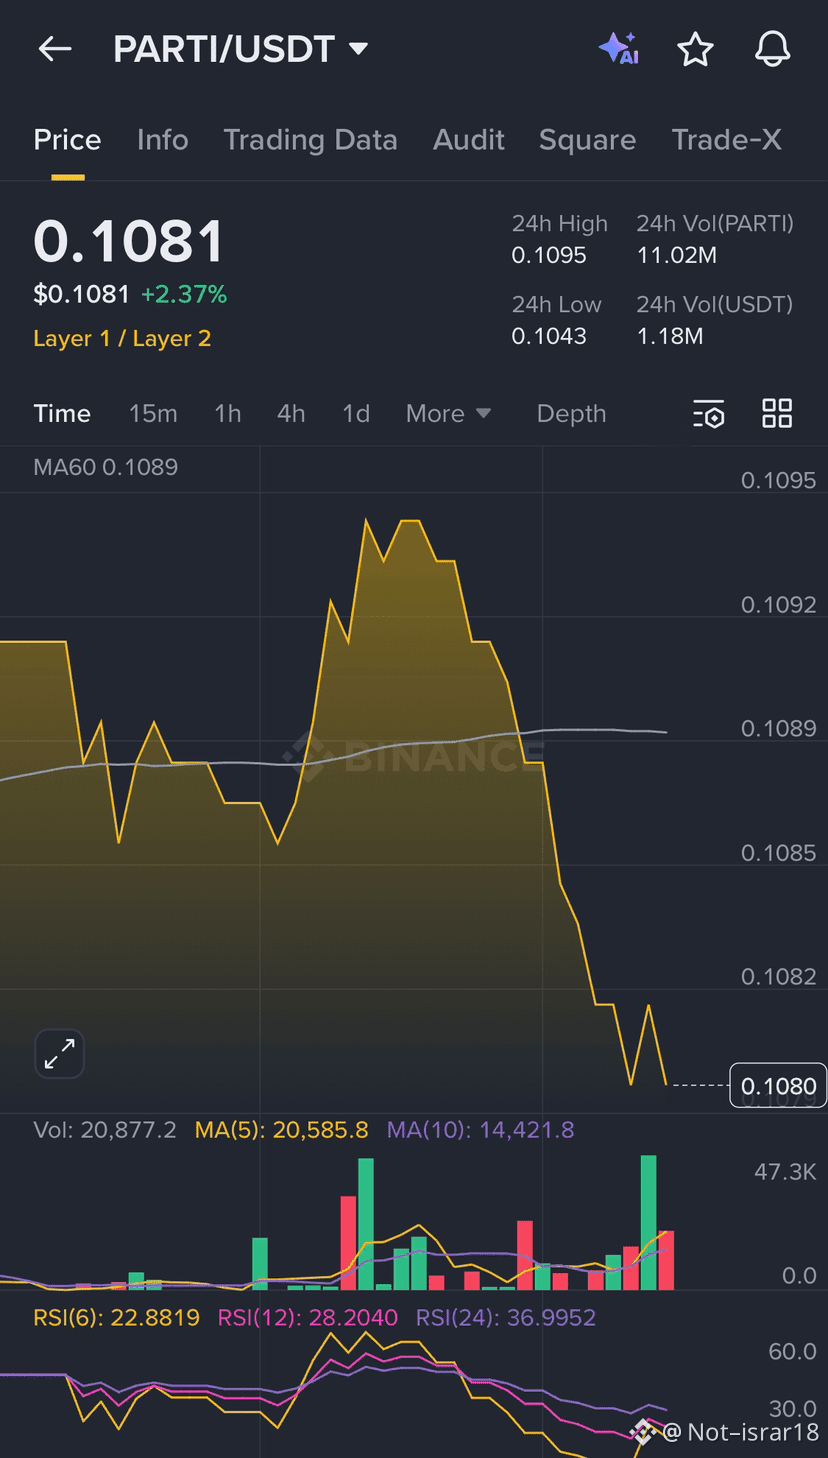This screenshot has width=828, height=1458.
Task: Tap the Vol: 20,877.2 label
Action: tap(105, 1131)
